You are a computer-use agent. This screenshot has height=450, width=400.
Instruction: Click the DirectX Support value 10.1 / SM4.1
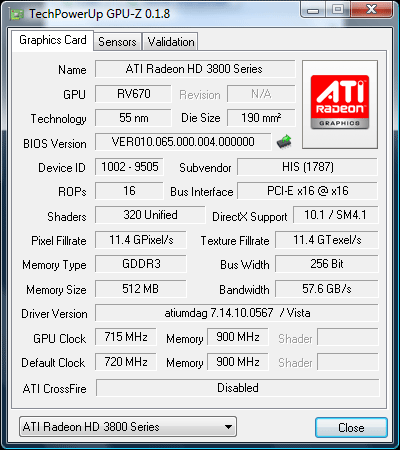point(336,215)
